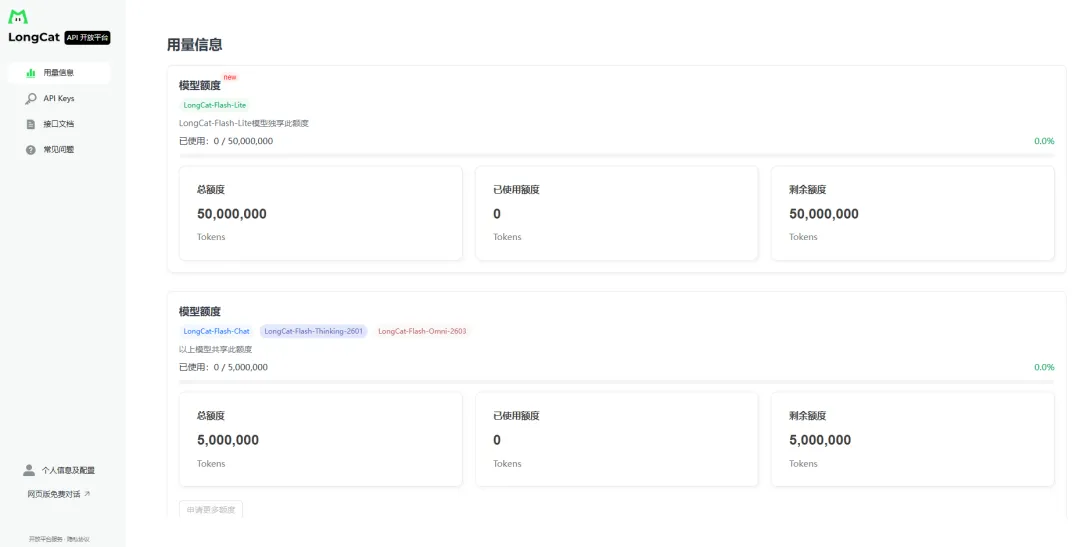Click the 申请更多额度 button
Screen dimensions: 1080x547
point(211,509)
